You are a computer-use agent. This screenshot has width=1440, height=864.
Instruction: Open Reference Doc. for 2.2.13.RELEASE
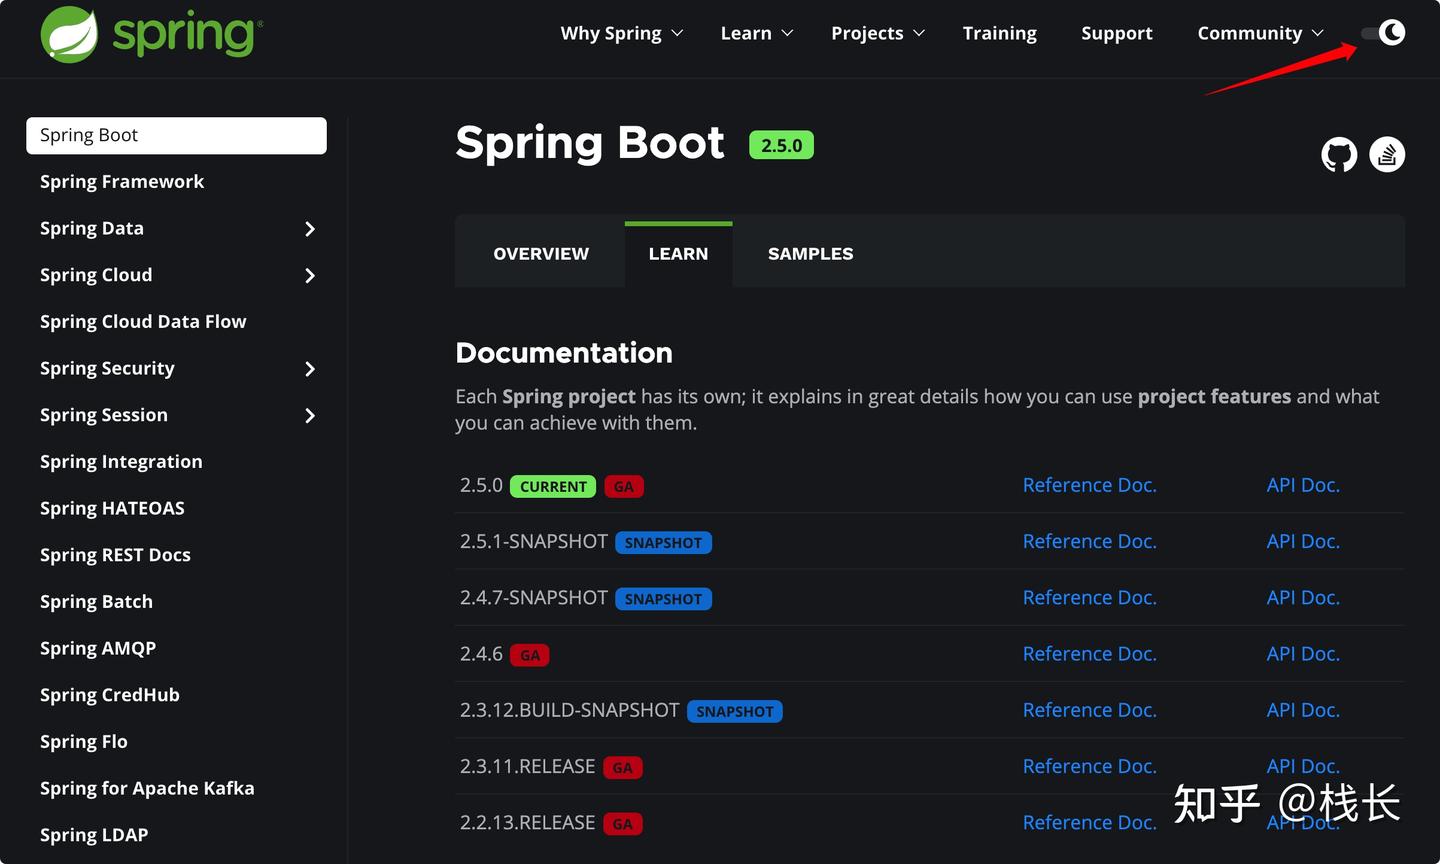coord(1090,822)
